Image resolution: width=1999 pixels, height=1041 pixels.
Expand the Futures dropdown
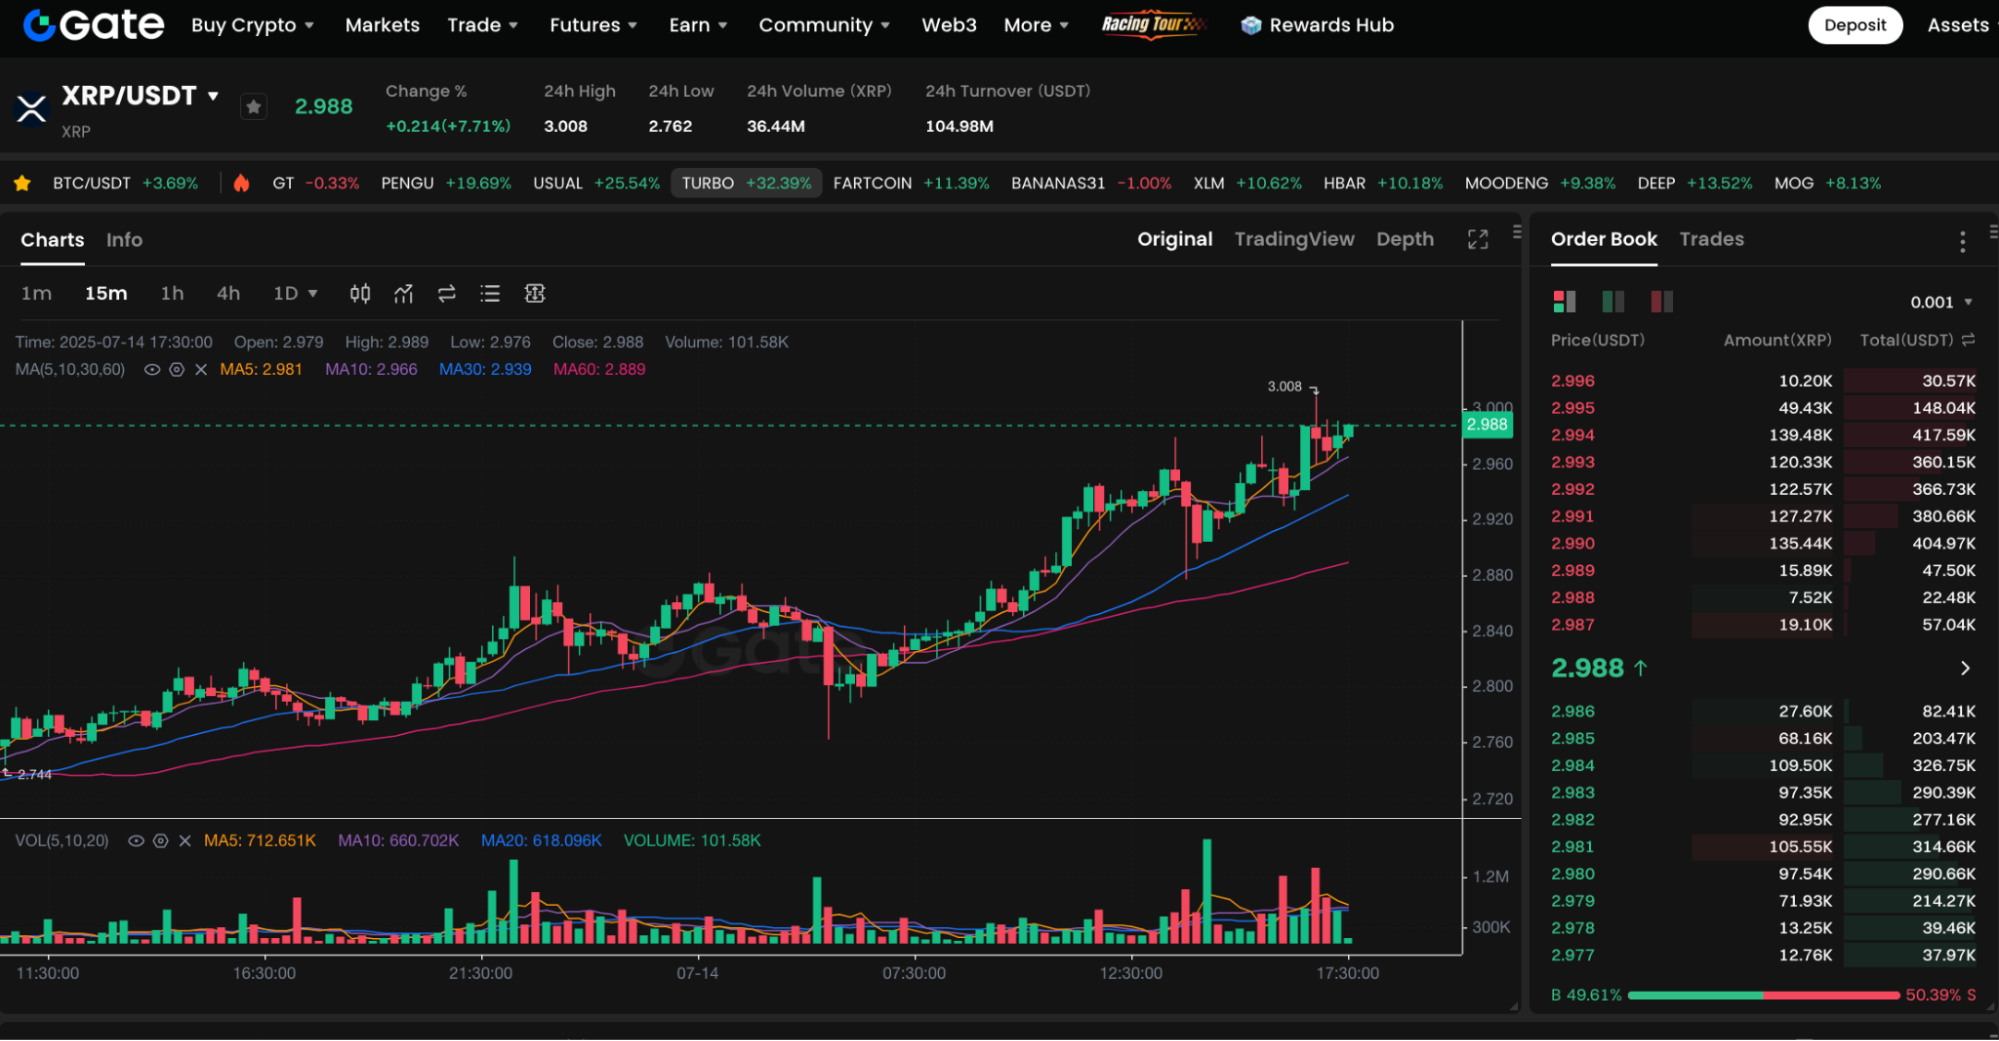[593, 25]
